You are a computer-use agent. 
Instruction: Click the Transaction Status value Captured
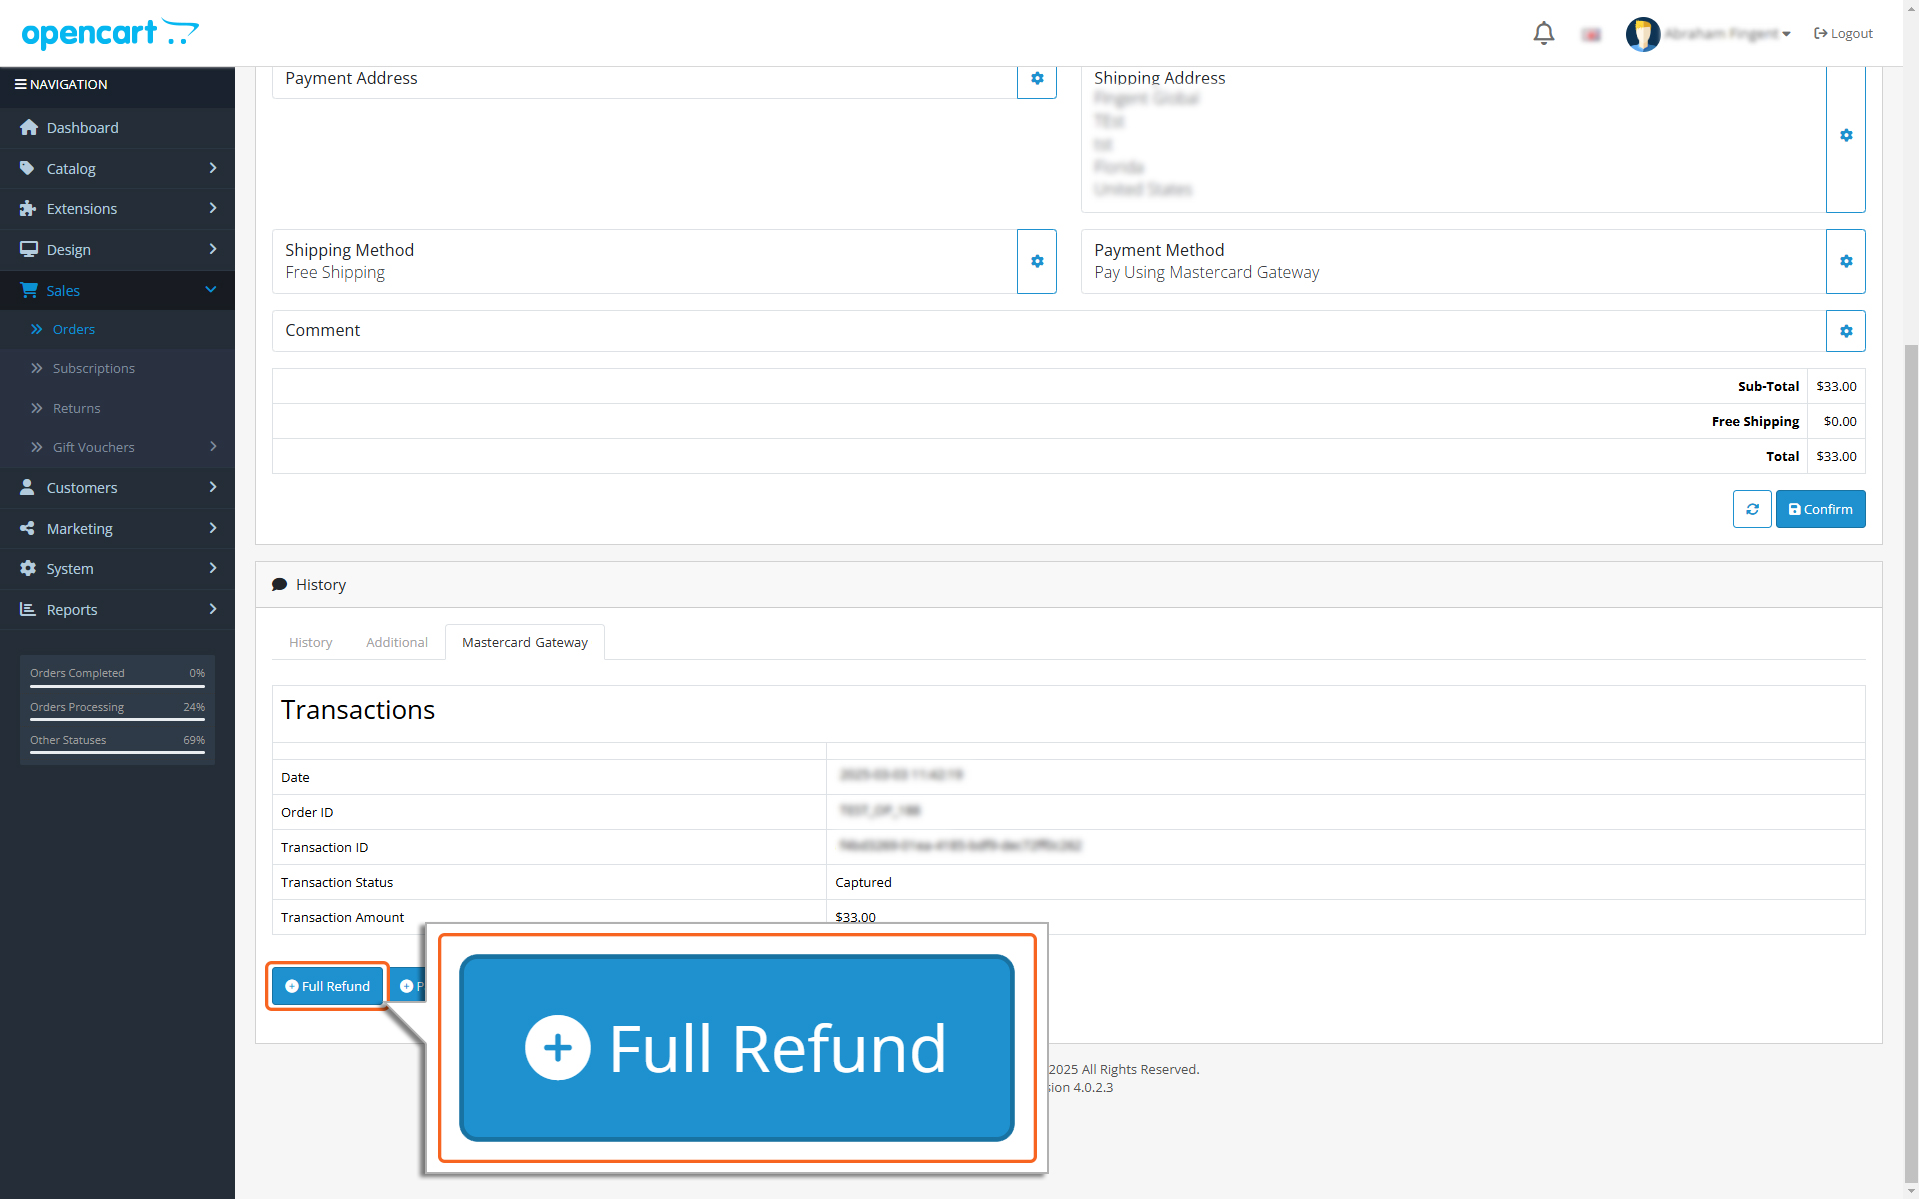point(863,882)
